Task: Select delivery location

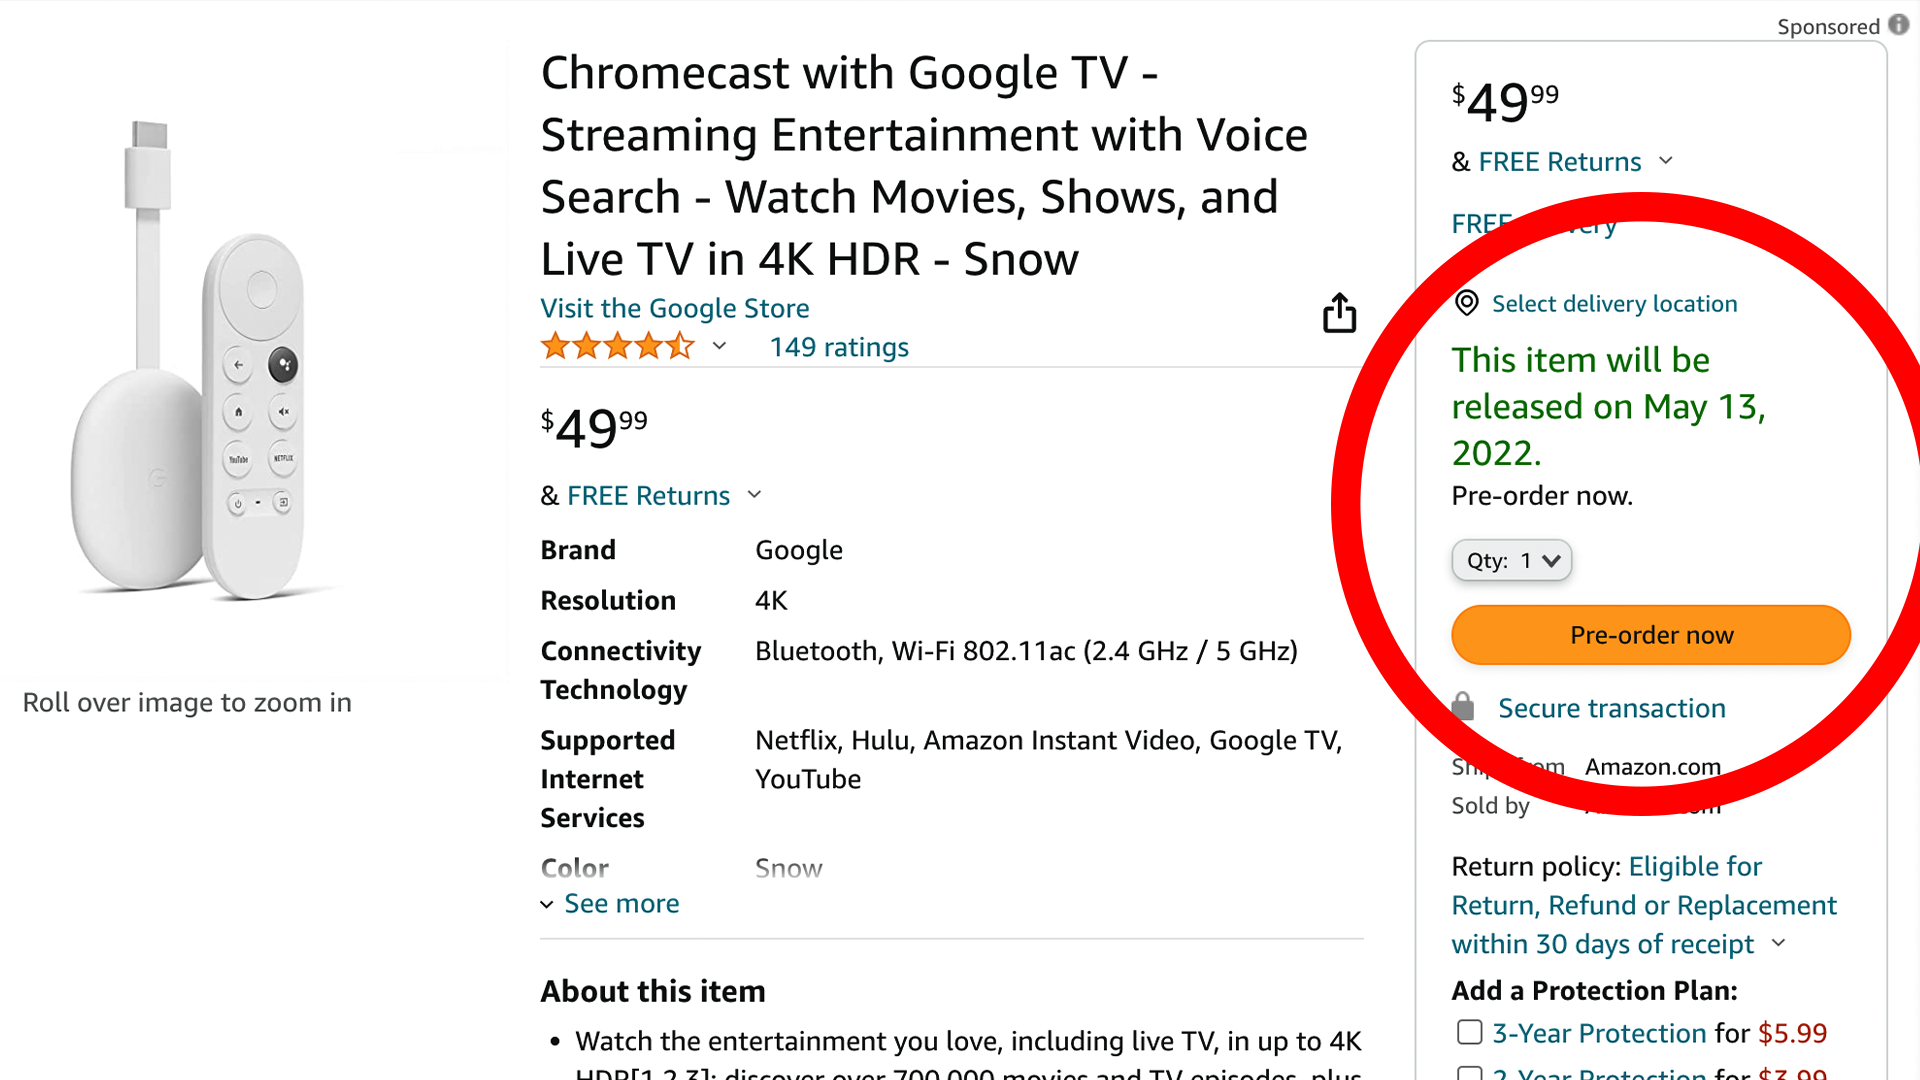Action: pos(1613,303)
